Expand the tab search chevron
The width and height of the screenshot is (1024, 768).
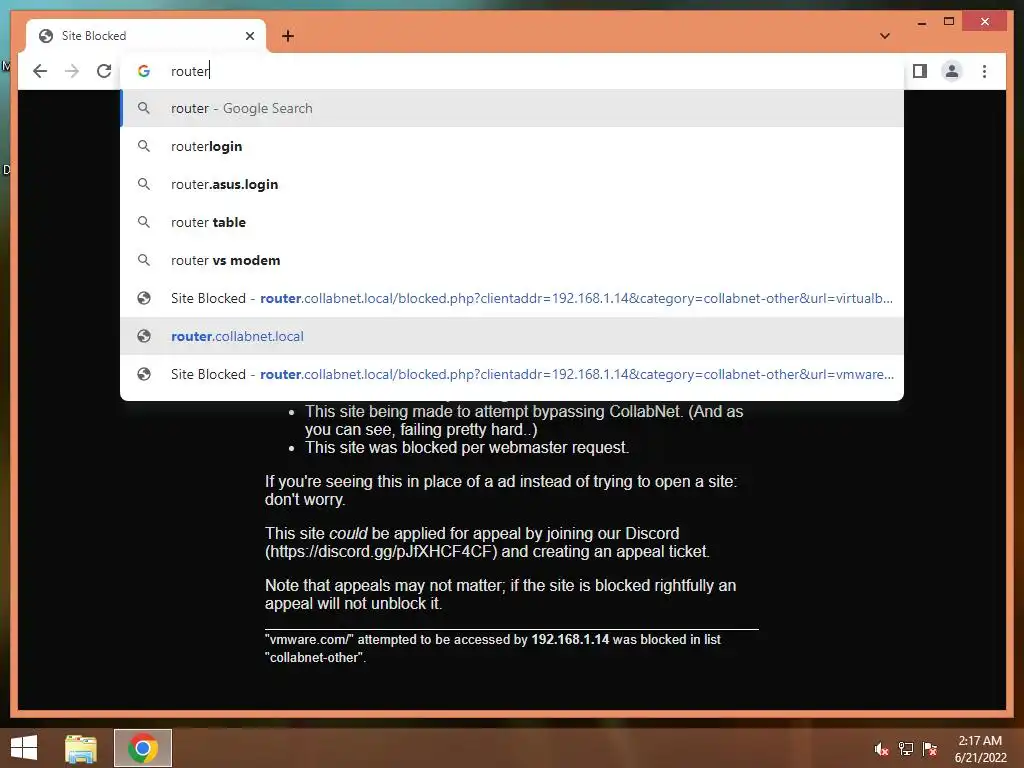click(x=885, y=36)
